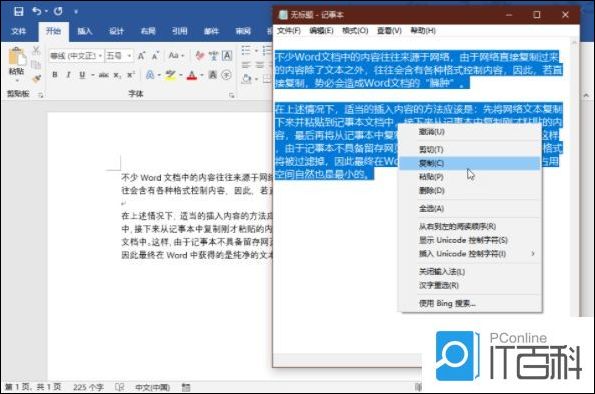595x394 pixels.
Task: Click the proofing check icon in status bar
Action: click(120, 387)
